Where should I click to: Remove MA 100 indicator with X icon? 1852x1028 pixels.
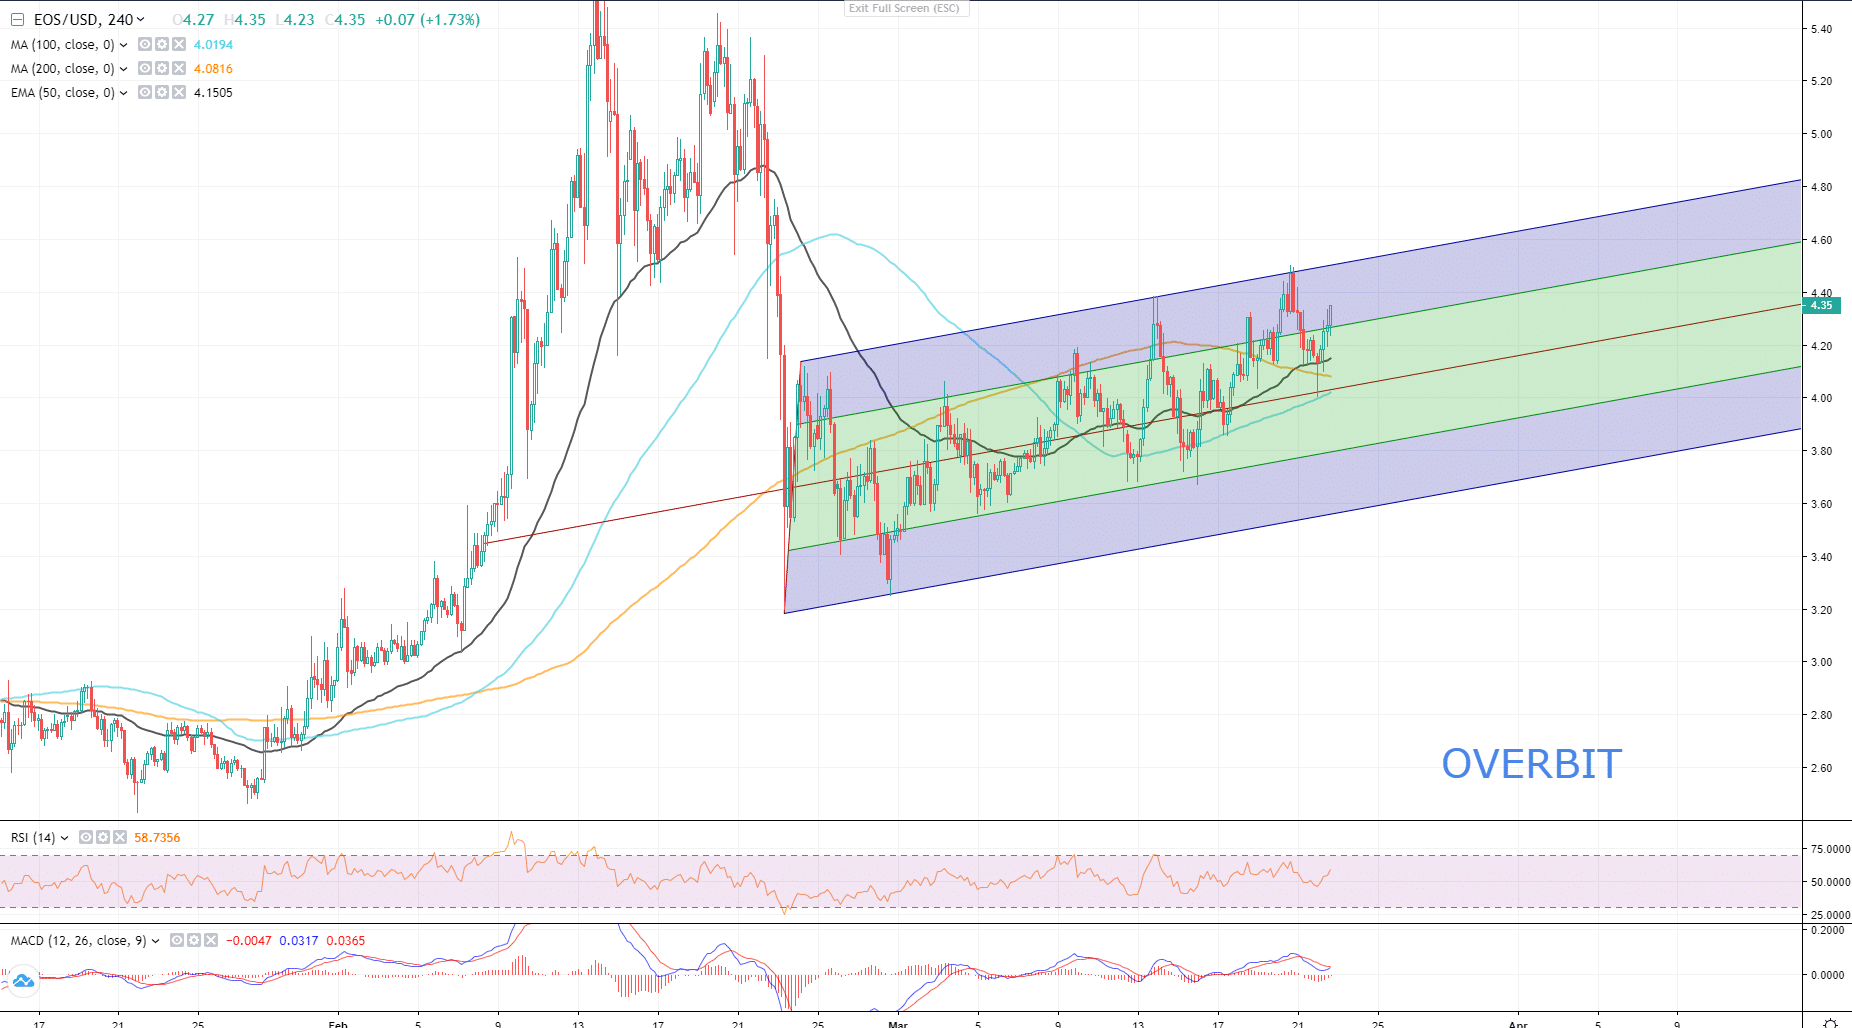179,45
